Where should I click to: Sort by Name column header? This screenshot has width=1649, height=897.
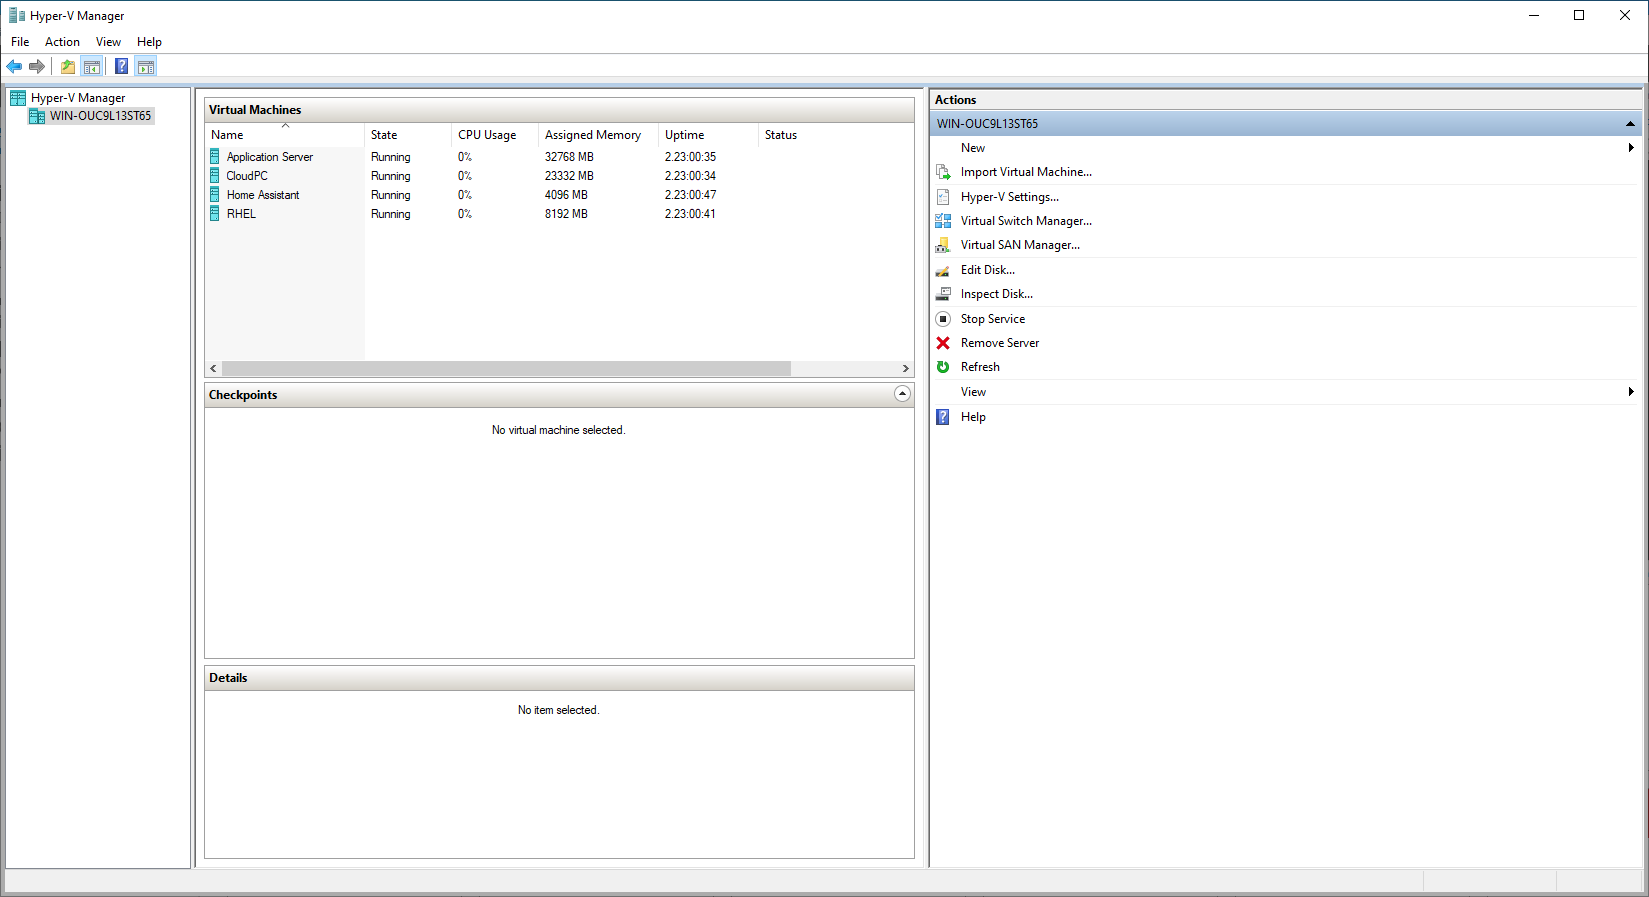285,135
